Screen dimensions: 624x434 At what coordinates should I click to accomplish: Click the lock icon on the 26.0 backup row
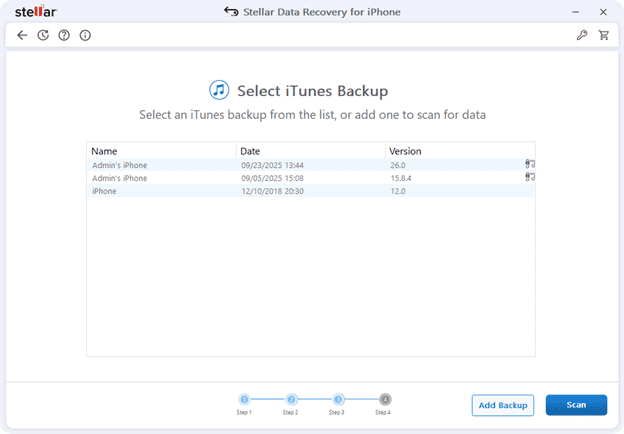coord(530,164)
